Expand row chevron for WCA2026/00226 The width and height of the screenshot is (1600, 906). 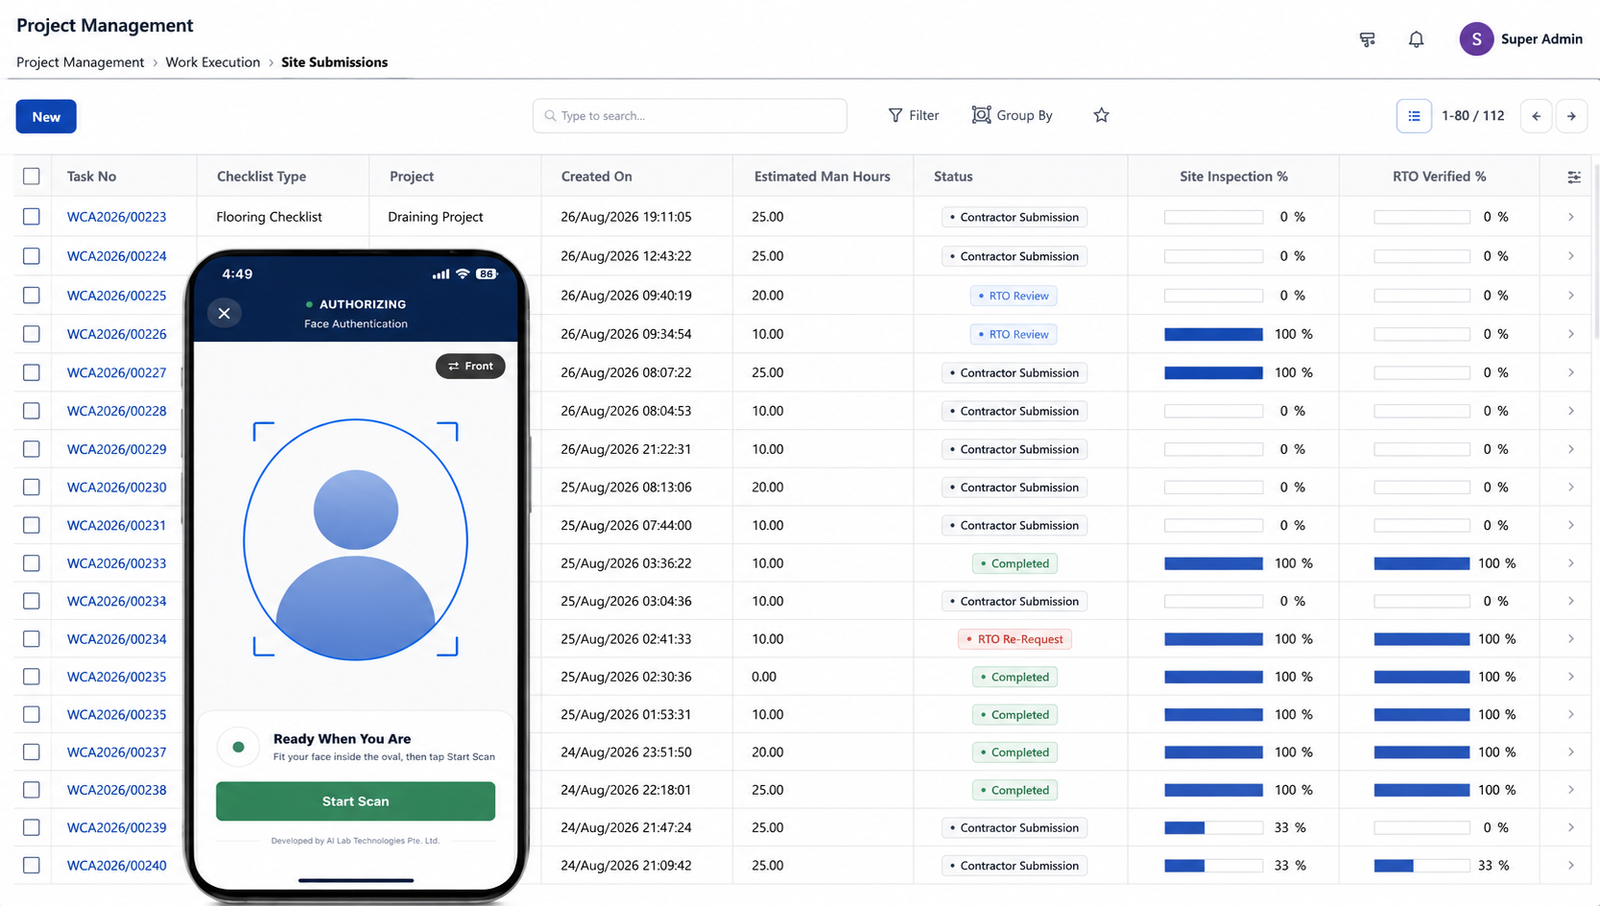1571,334
